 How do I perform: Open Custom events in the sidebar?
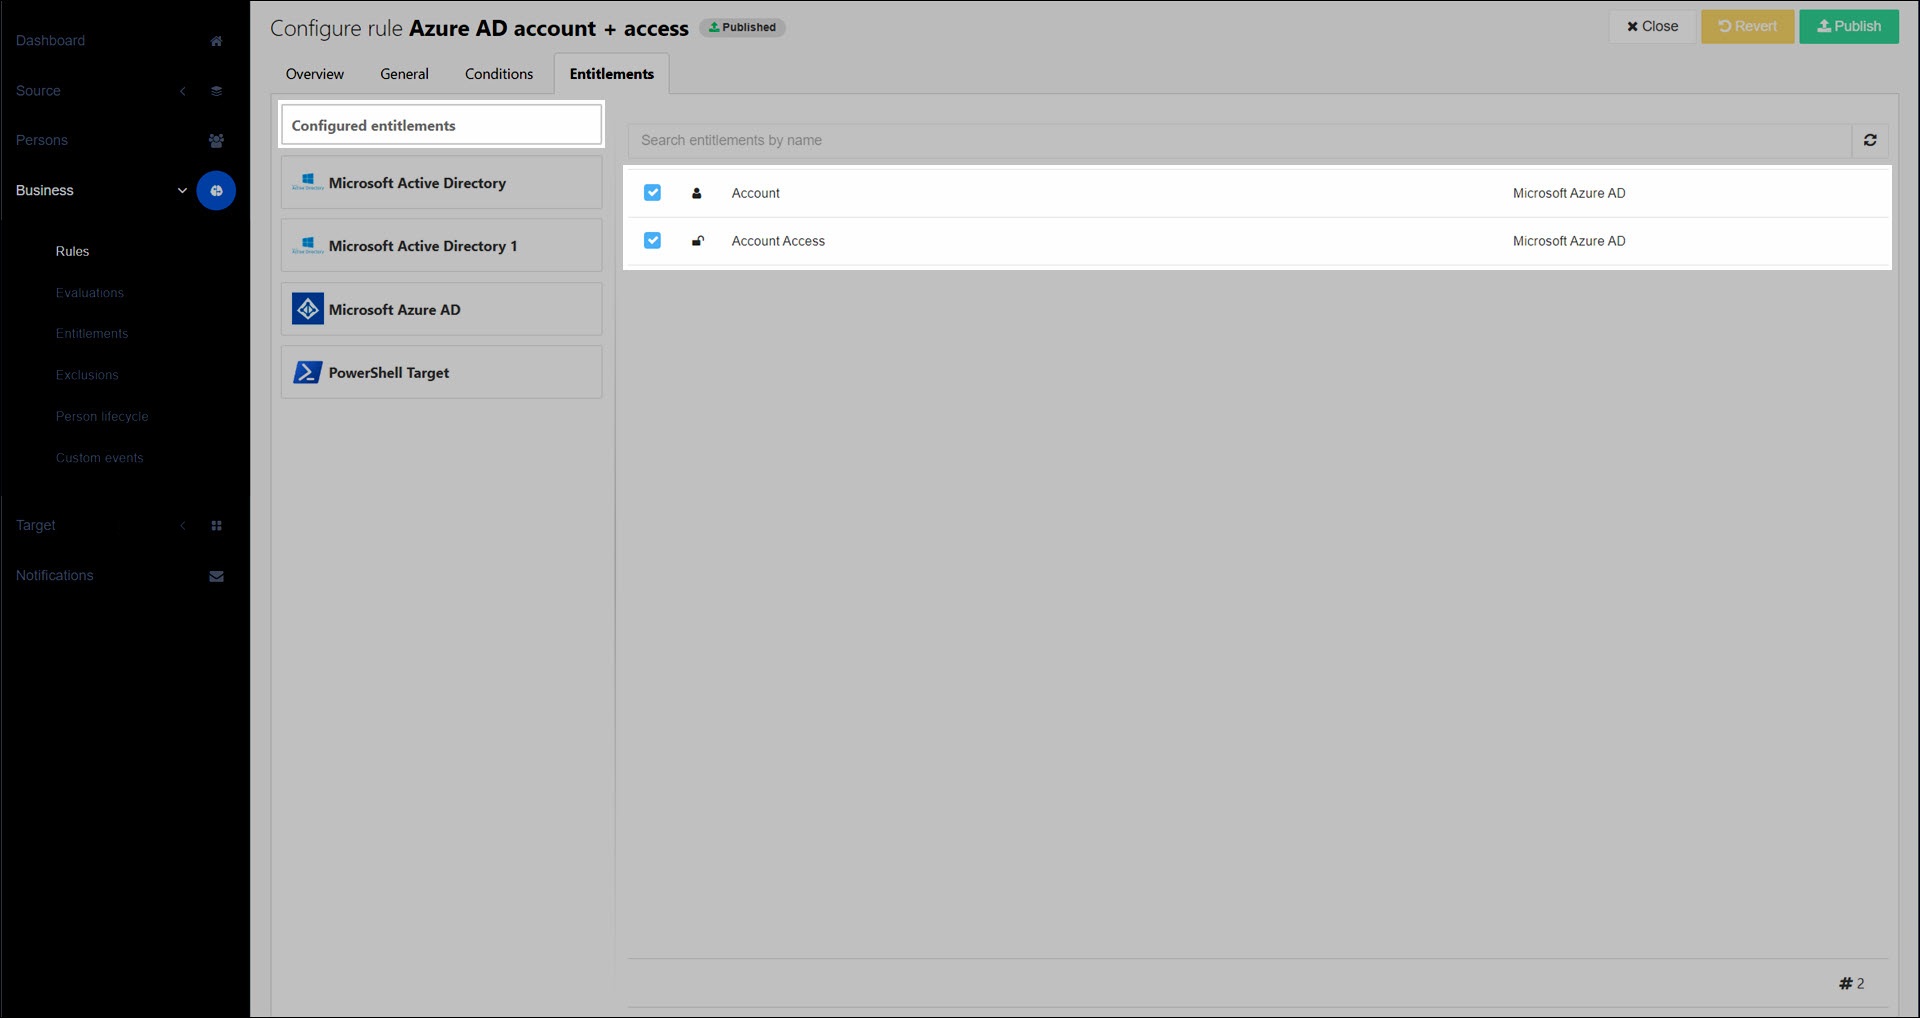coord(100,459)
